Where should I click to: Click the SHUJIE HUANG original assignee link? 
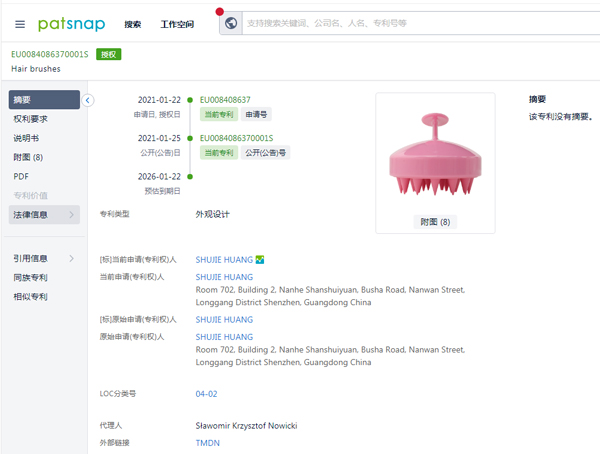pyautogui.click(x=224, y=337)
